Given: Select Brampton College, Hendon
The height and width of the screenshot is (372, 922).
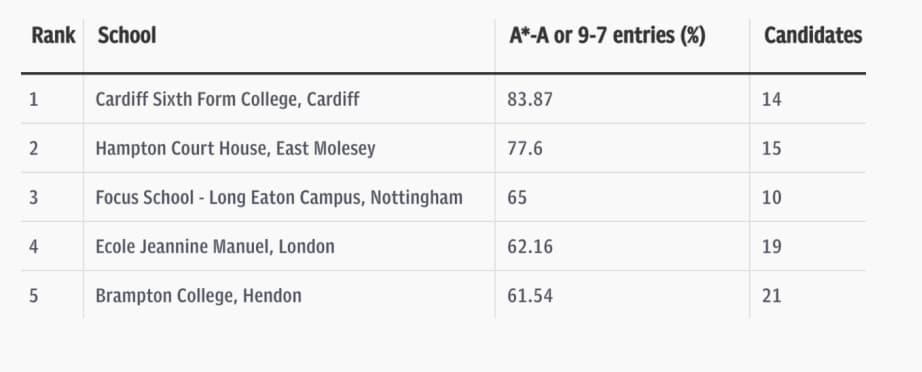Looking at the screenshot, I should tap(198, 296).
